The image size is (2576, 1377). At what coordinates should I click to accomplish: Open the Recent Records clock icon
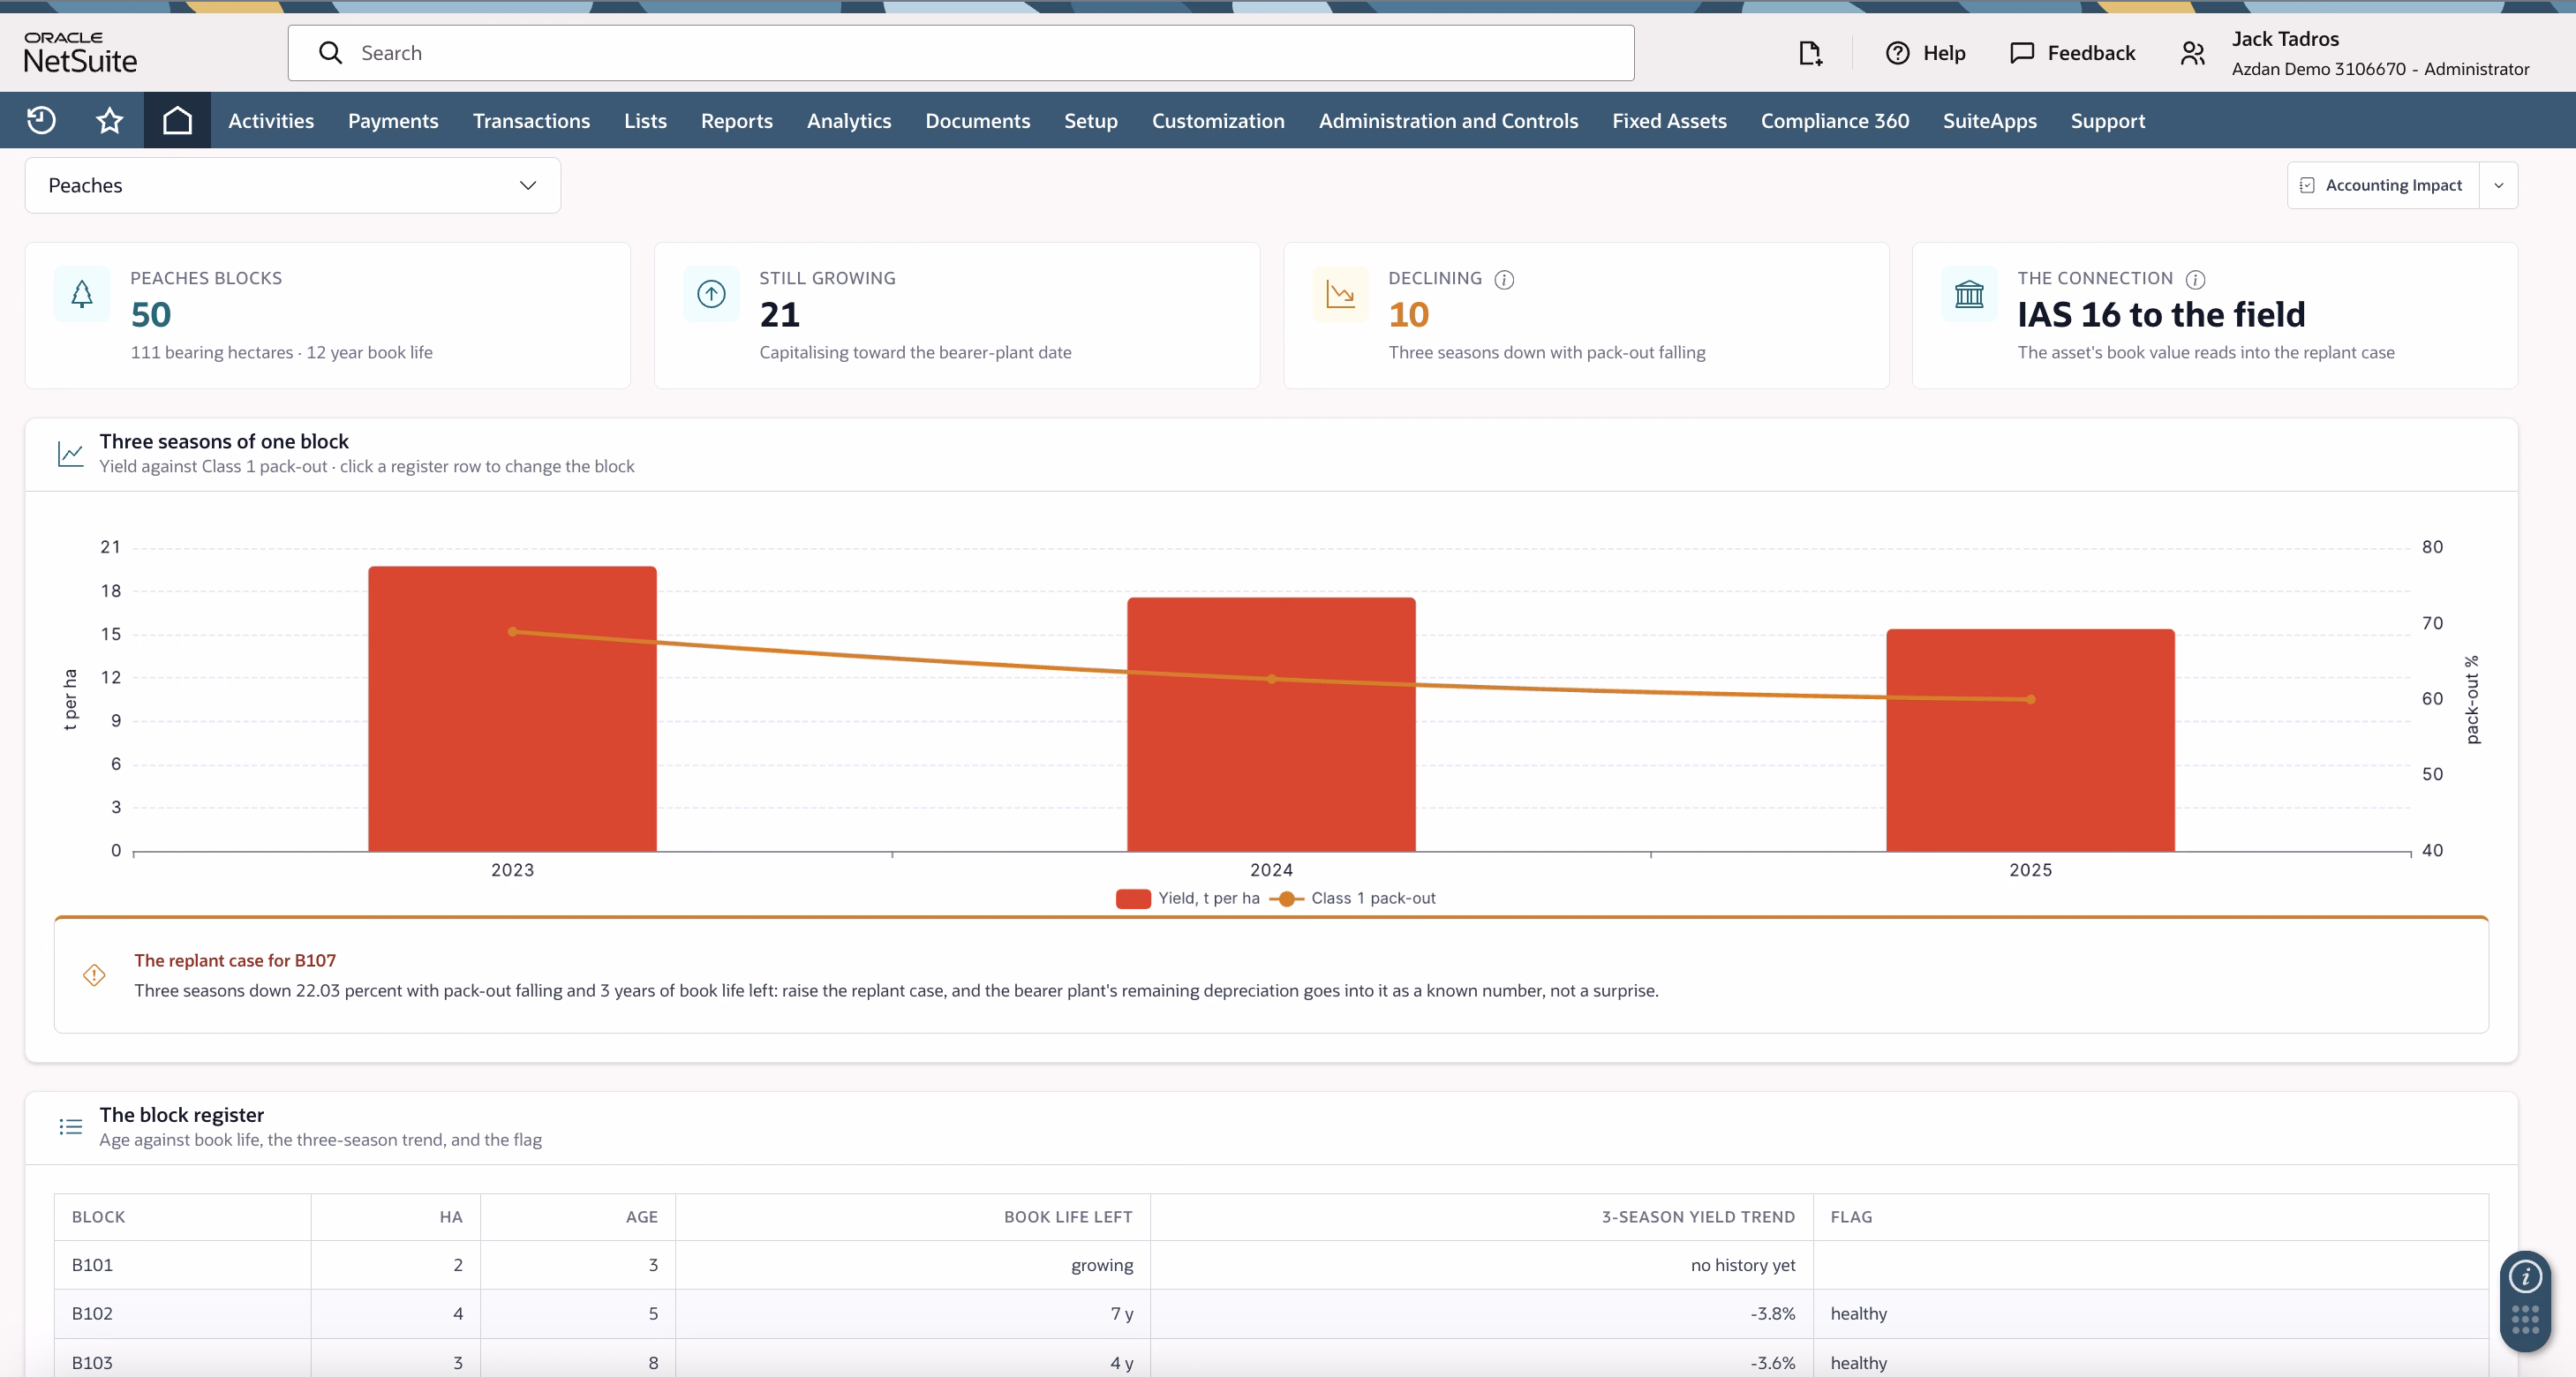click(x=41, y=120)
